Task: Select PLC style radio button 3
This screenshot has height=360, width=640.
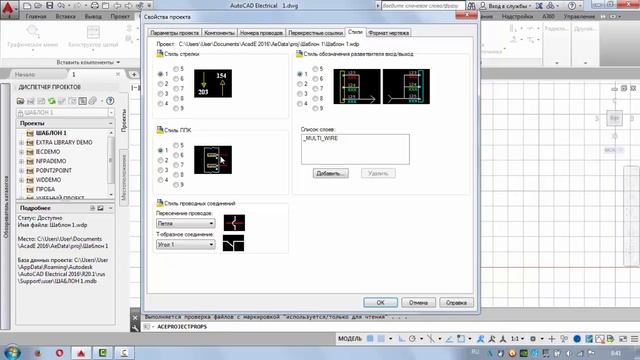Action: coord(160,170)
